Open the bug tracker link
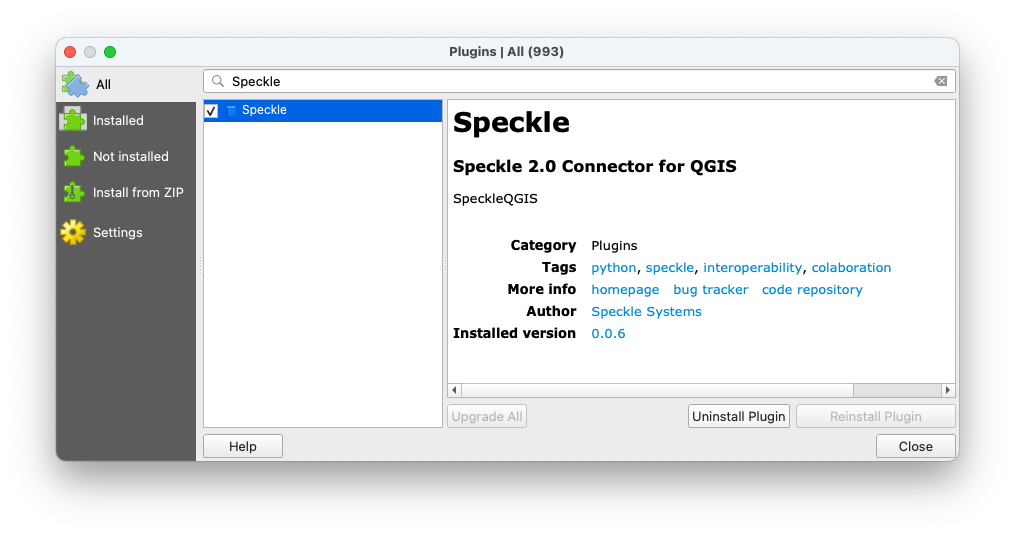 coord(711,290)
